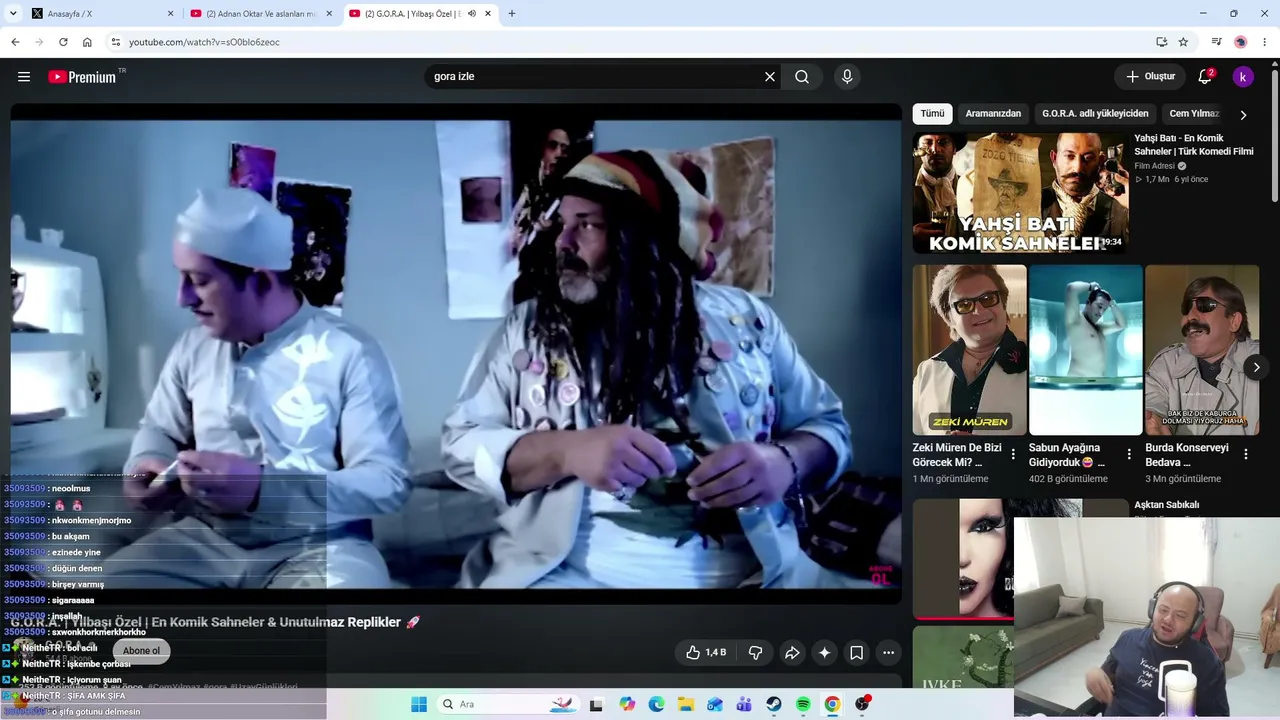Open Windows Start menu
The image size is (1280, 720).
[x=419, y=704]
